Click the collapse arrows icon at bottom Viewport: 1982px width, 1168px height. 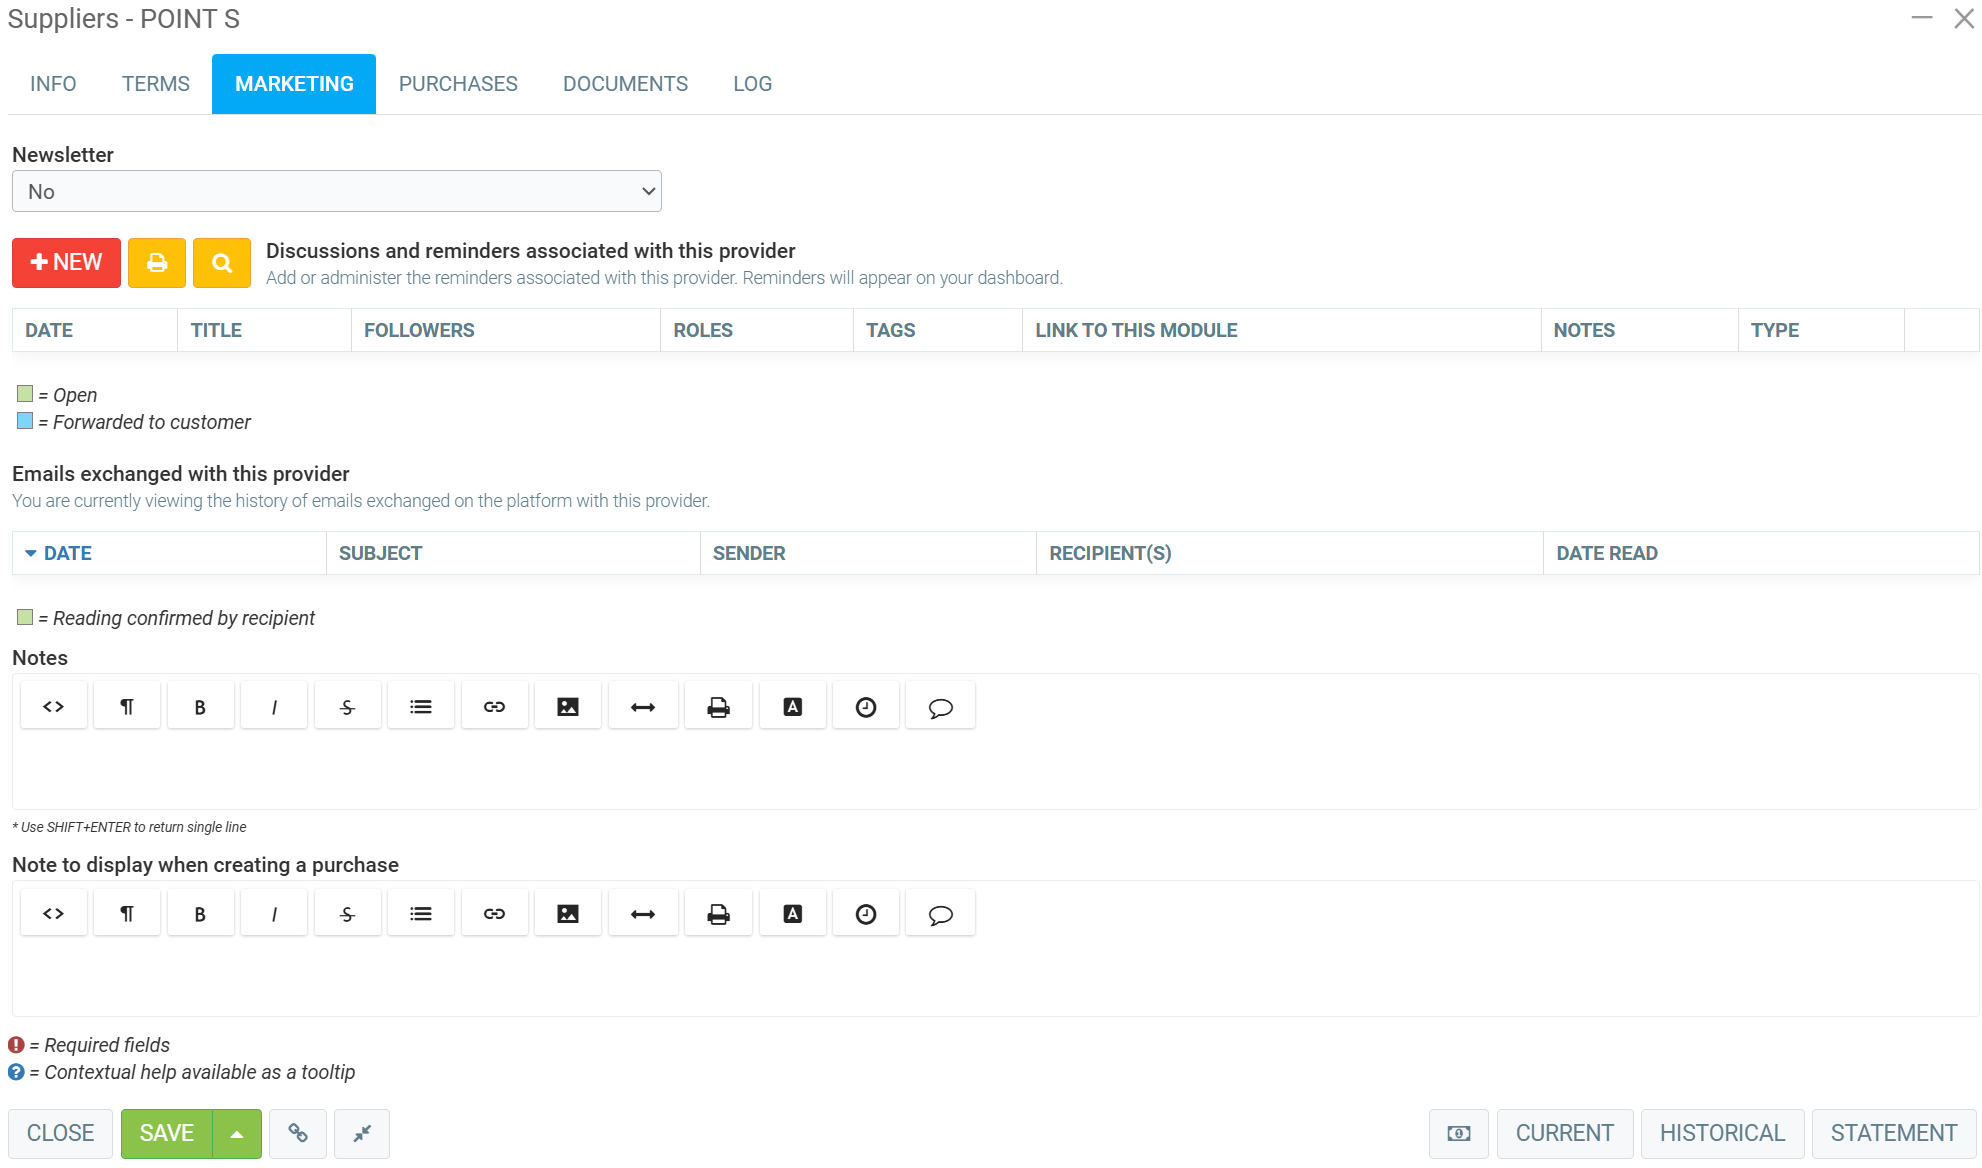(362, 1133)
